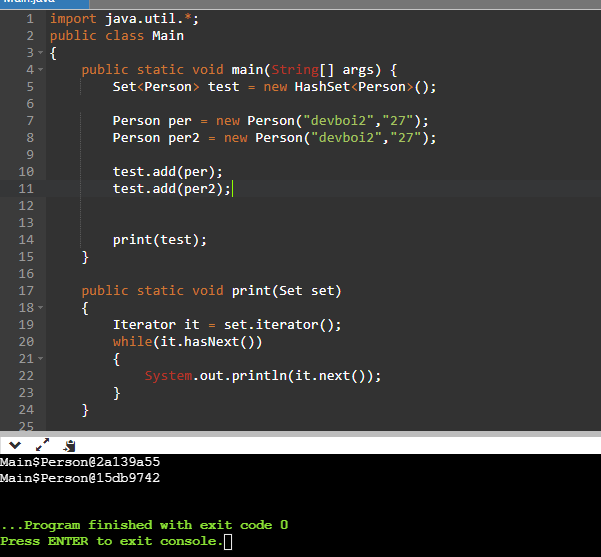Click 'print(test);' on line 14
601x557 pixels.
click(160, 240)
